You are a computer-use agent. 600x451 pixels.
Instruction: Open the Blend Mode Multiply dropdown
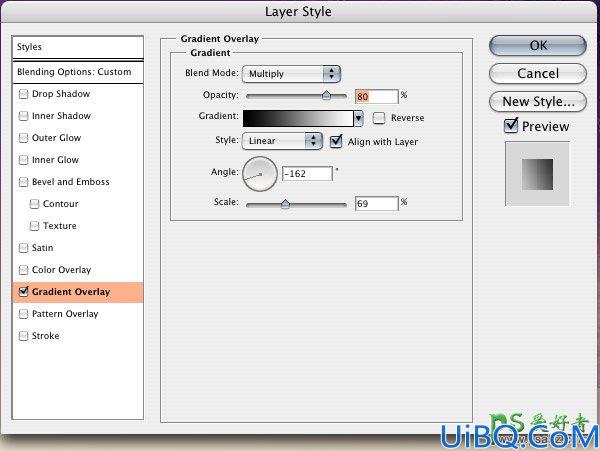coord(291,74)
